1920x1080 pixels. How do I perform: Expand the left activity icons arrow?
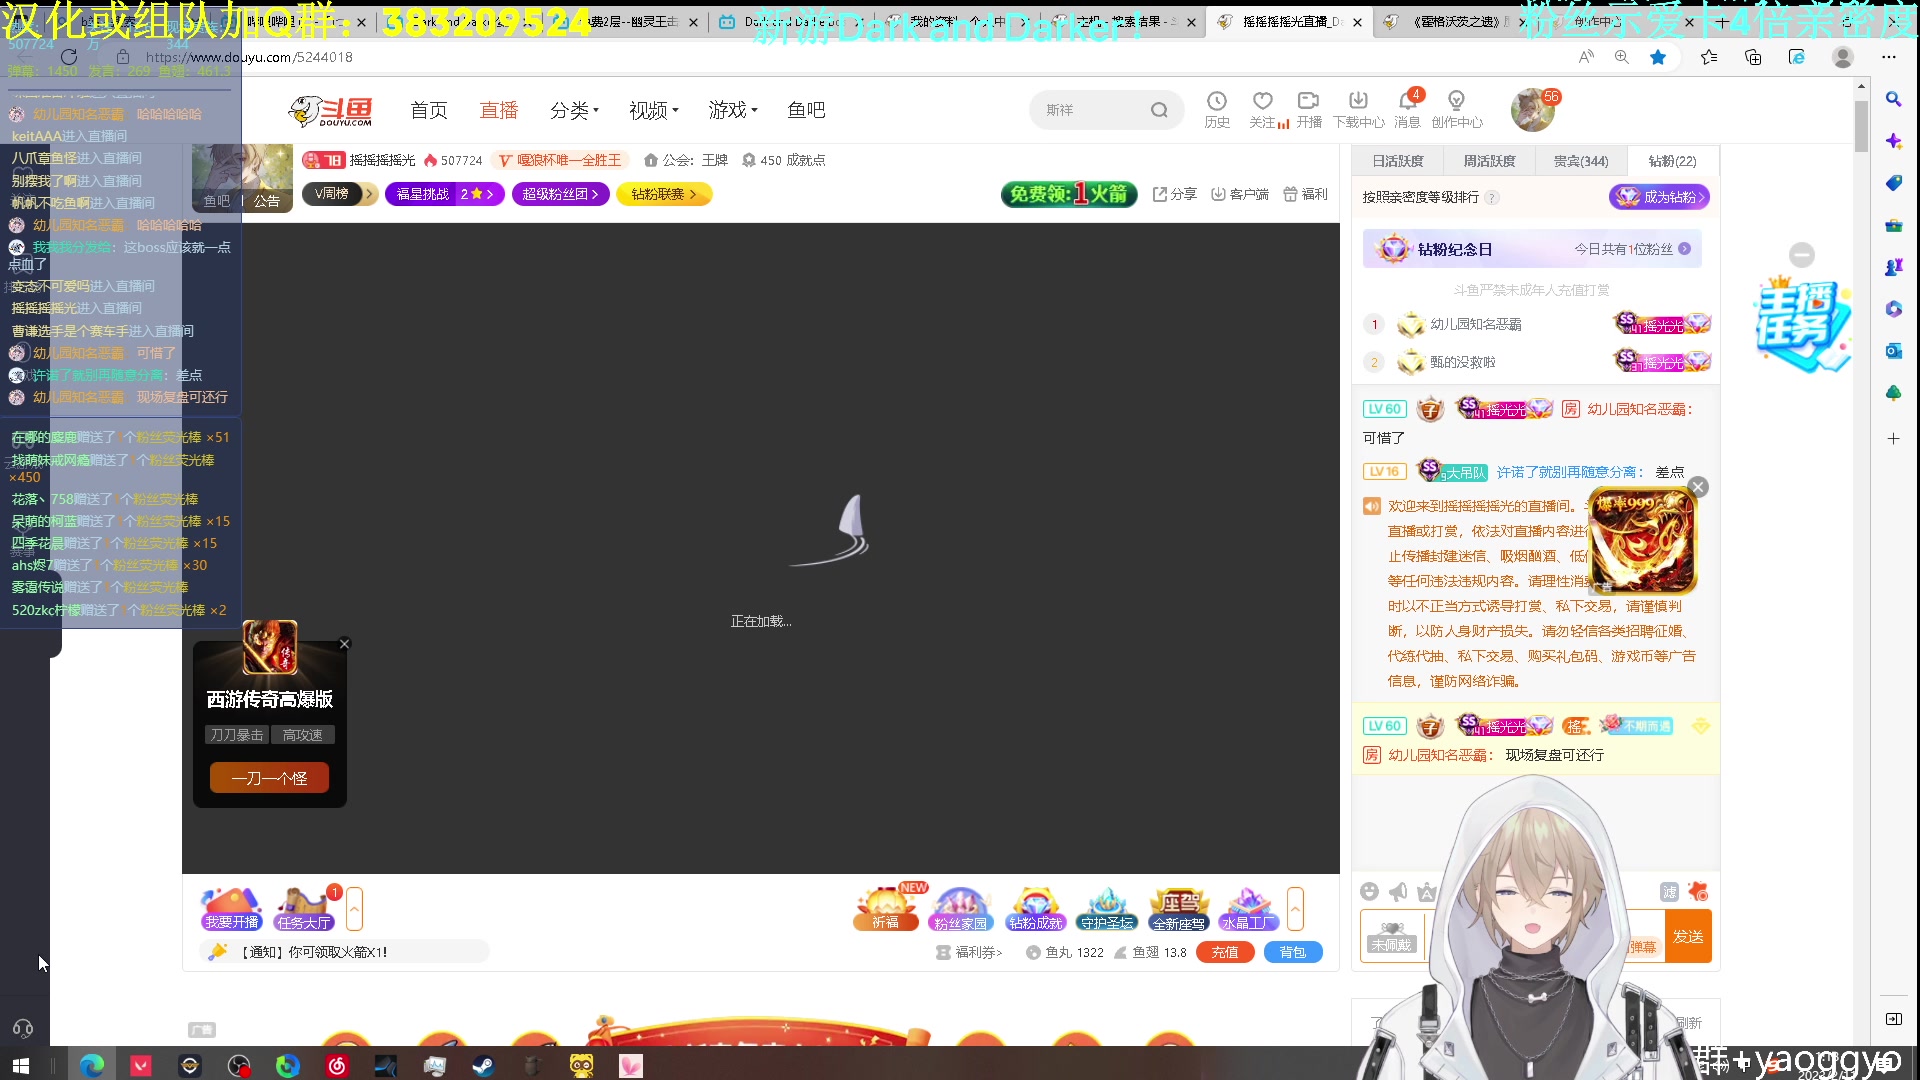(x=354, y=909)
